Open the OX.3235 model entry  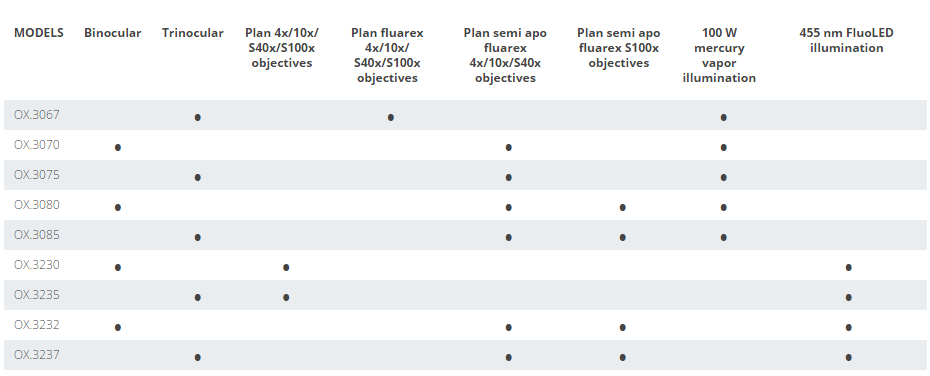point(37,295)
